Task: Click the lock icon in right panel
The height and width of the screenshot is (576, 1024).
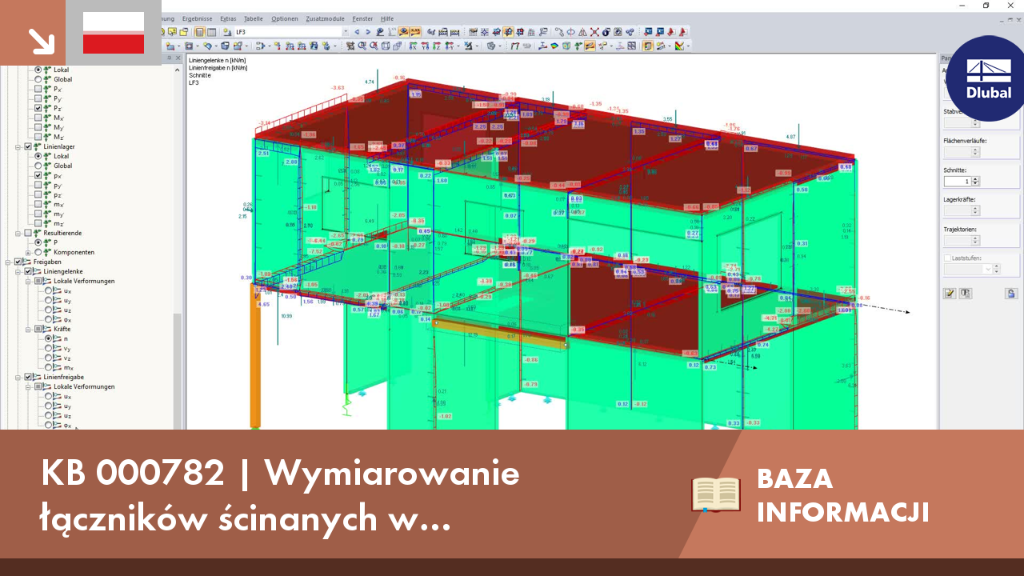Action: [x=1011, y=294]
